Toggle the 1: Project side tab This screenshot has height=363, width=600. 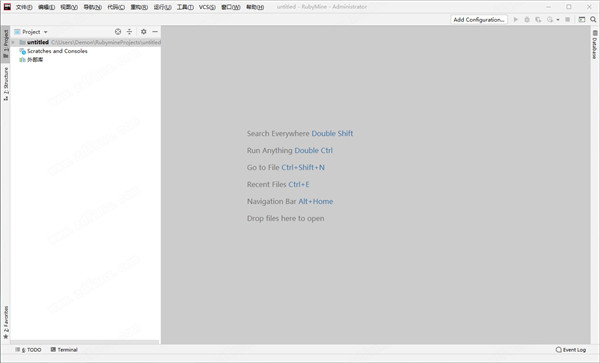click(x=6, y=43)
